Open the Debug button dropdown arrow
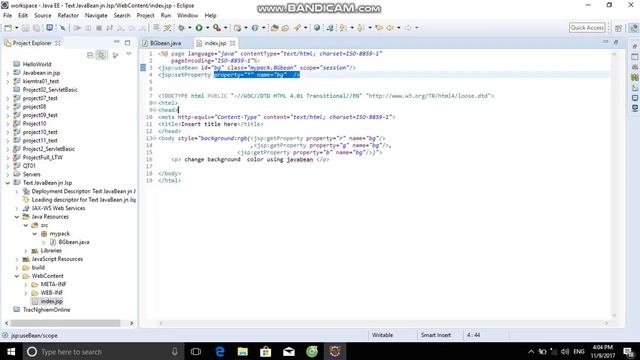 190,28
